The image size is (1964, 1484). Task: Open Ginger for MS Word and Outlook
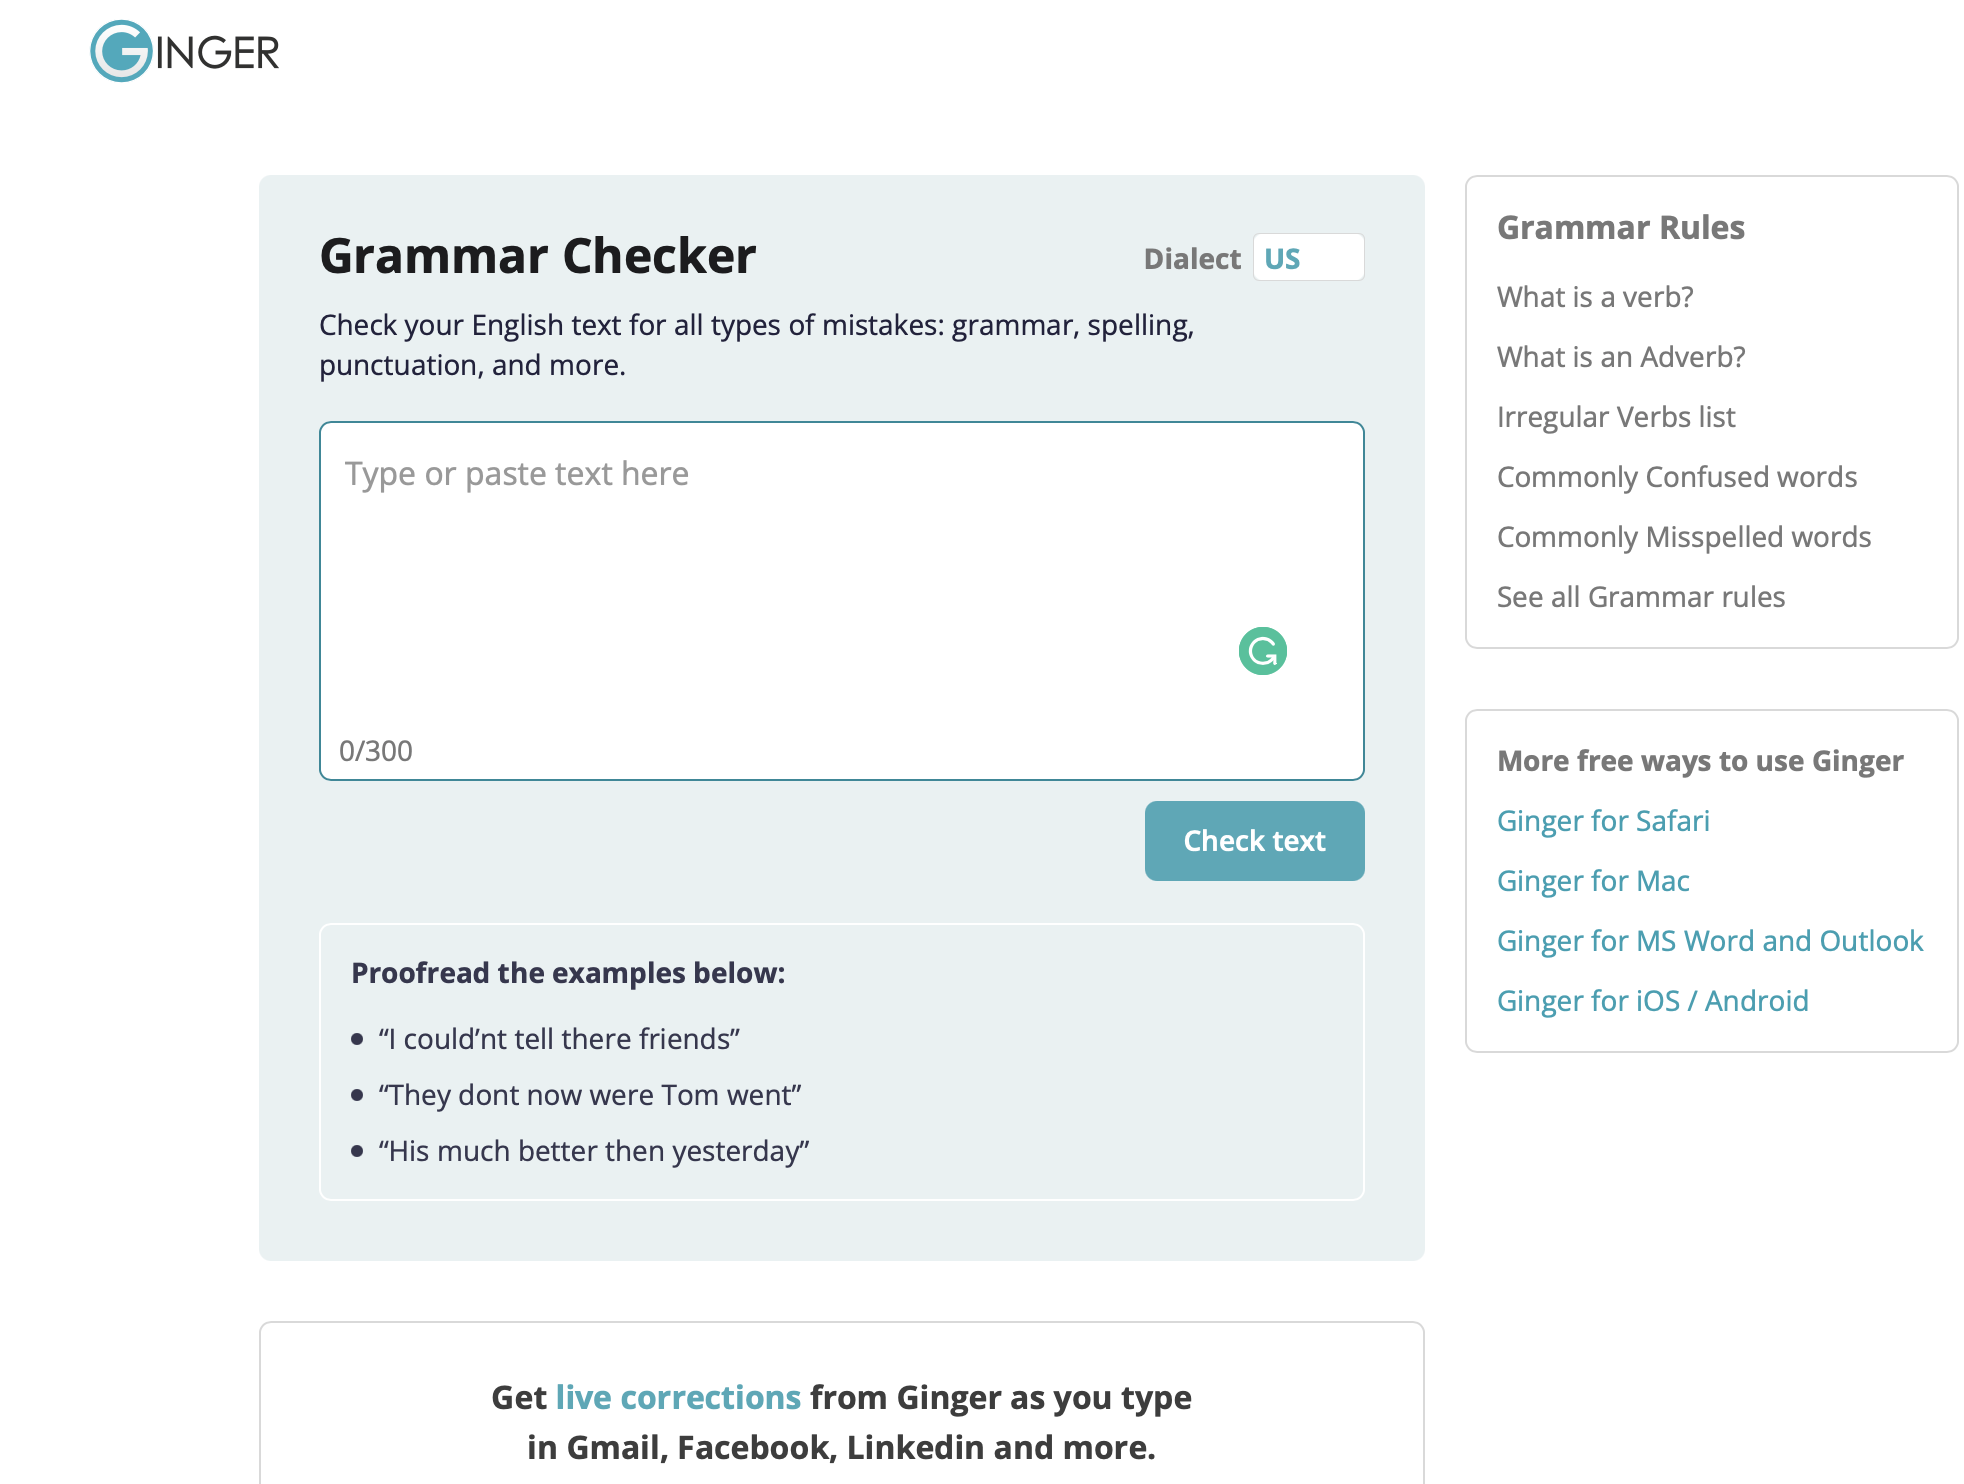pyautogui.click(x=1710, y=941)
